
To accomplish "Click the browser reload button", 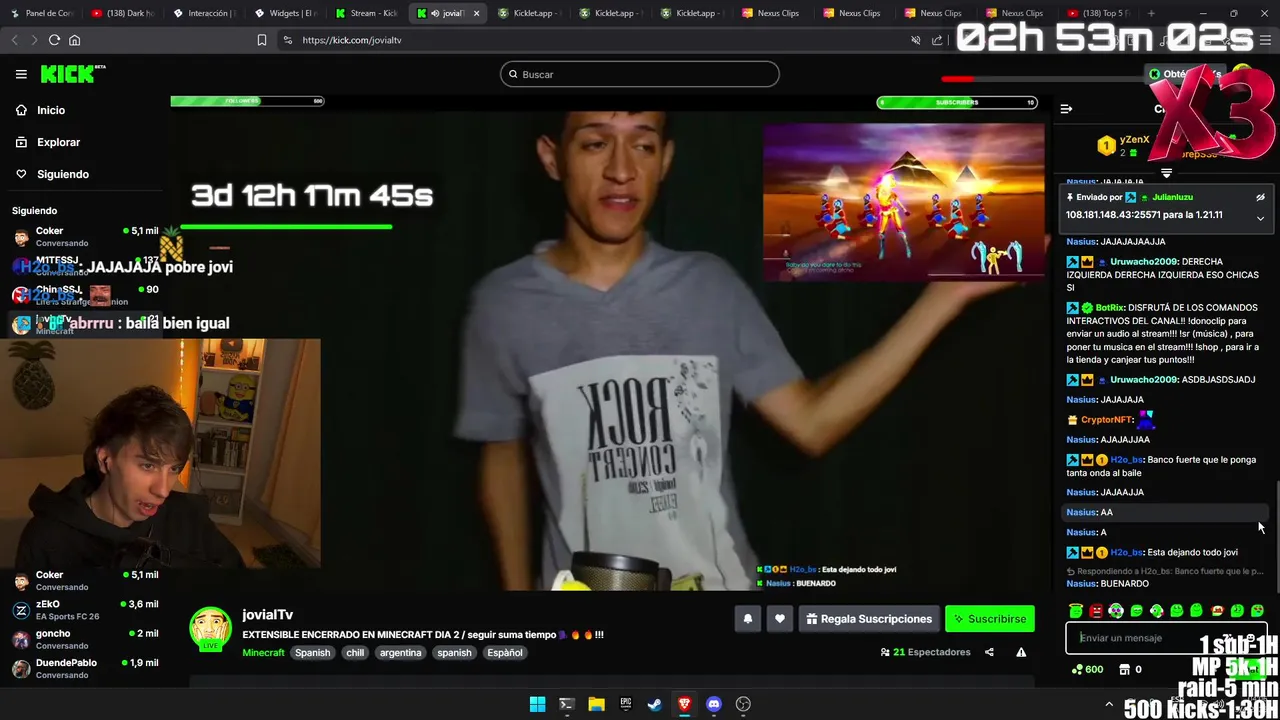I will coord(54,40).
